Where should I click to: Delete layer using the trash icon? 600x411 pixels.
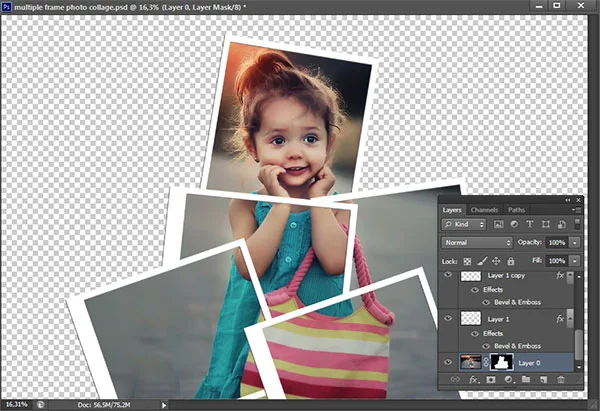(561, 379)
